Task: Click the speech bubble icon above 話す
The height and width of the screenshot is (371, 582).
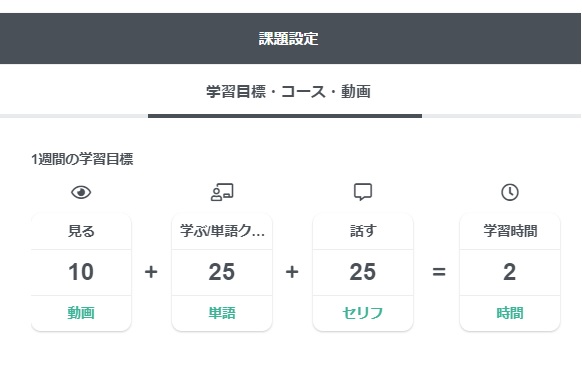Action: tap(363, 192)
